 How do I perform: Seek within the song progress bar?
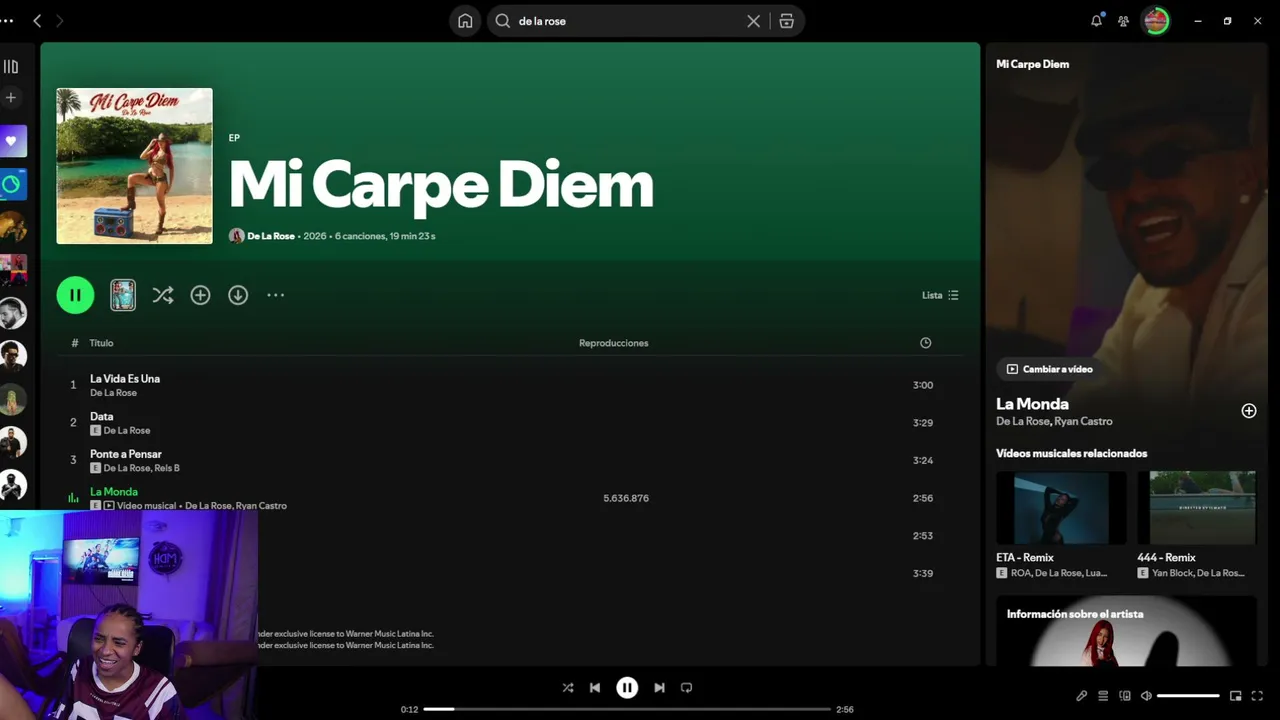coord(627,709)
